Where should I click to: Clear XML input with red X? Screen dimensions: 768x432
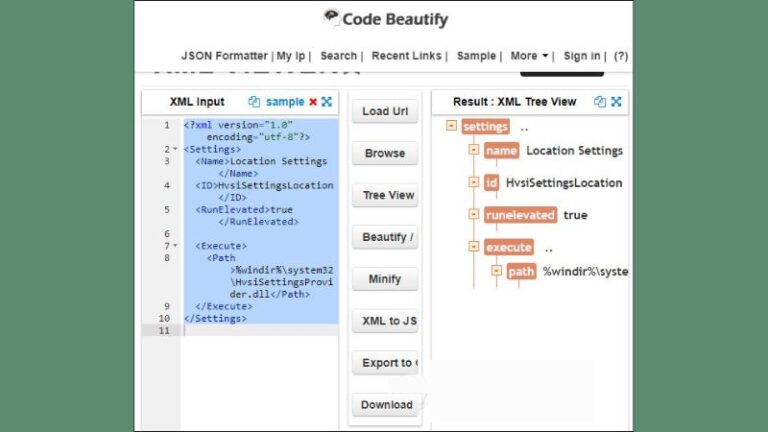[x=313, y=102]
